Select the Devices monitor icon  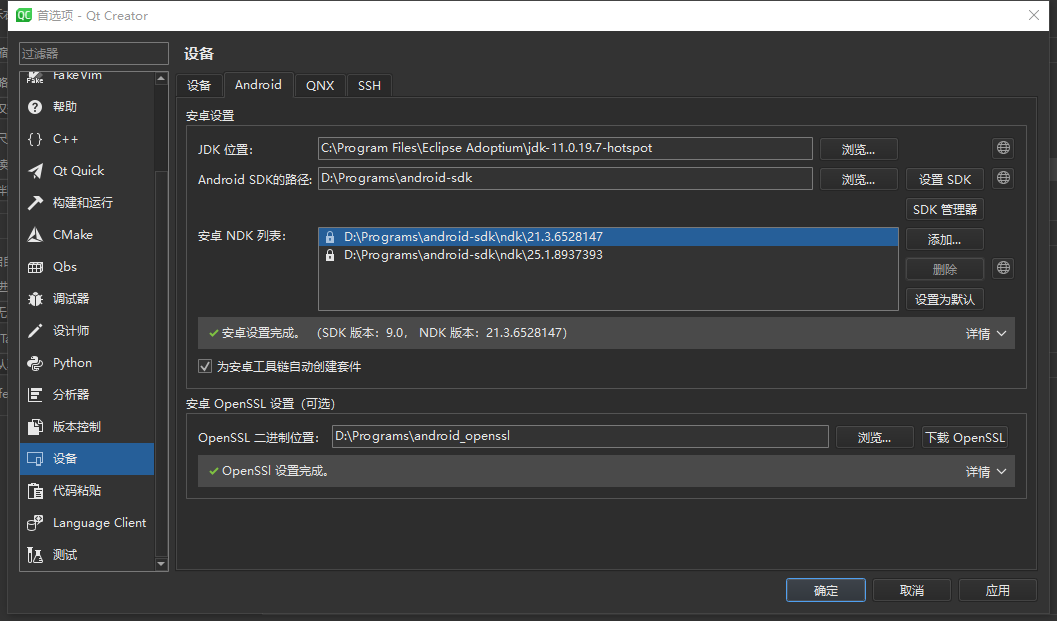pyautogui.click(x=35, y=459)
